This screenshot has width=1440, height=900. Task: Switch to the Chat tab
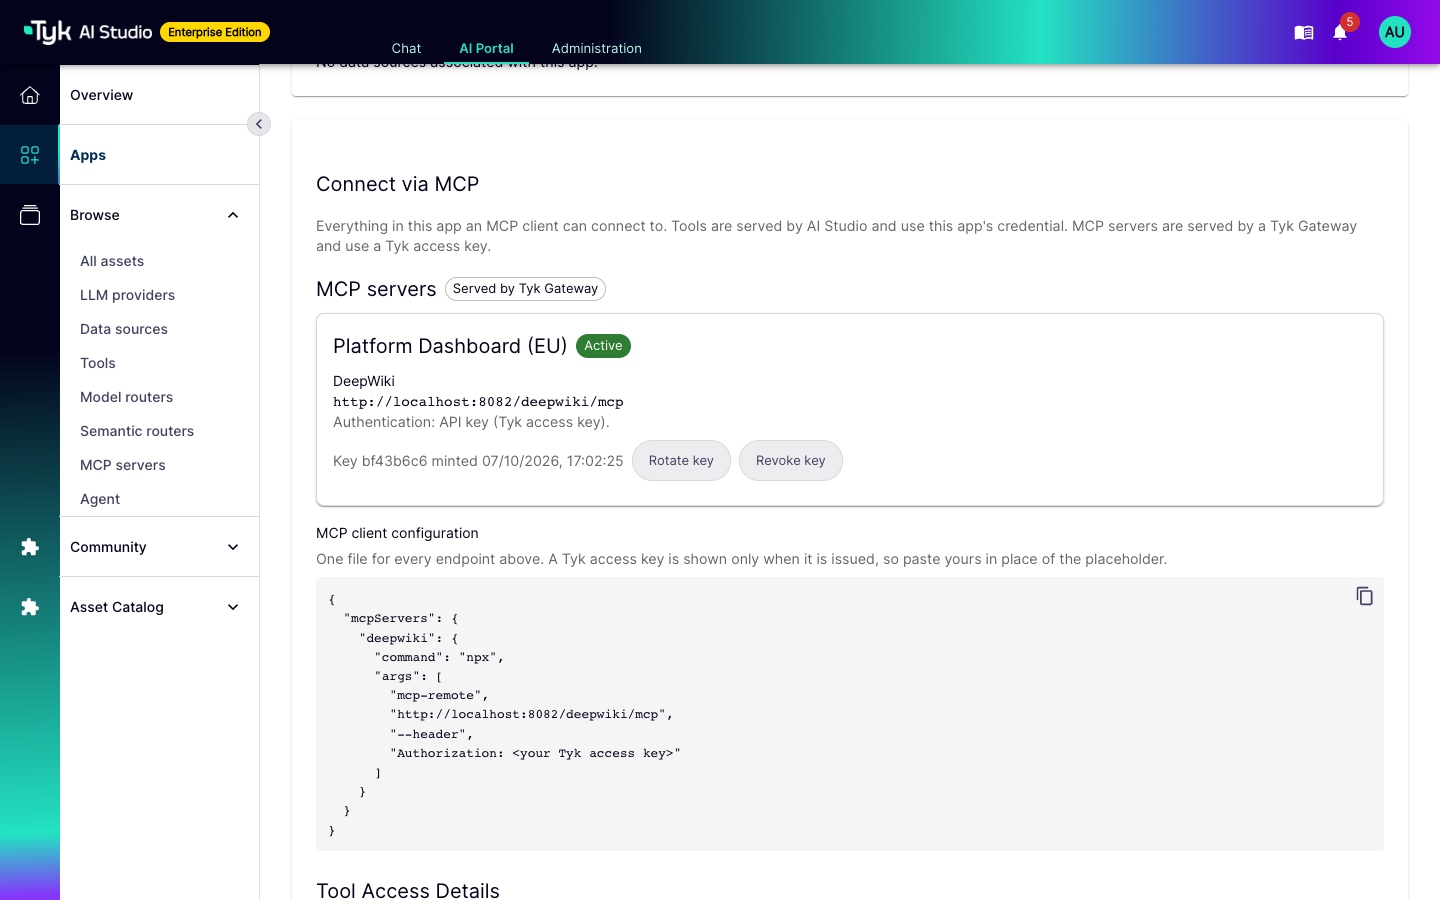406,48
